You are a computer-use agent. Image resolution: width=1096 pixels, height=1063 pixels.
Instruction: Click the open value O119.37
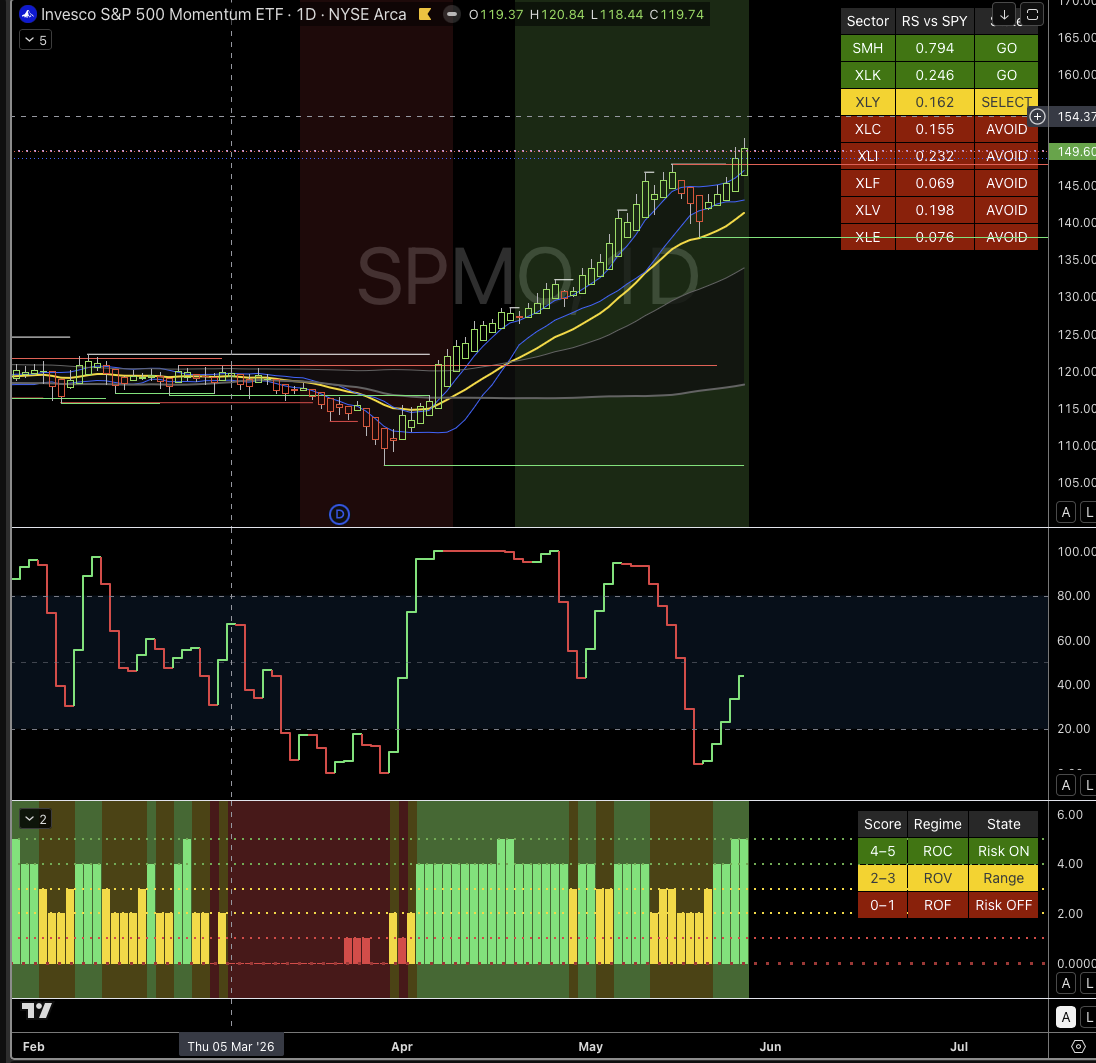pos(496,14)
